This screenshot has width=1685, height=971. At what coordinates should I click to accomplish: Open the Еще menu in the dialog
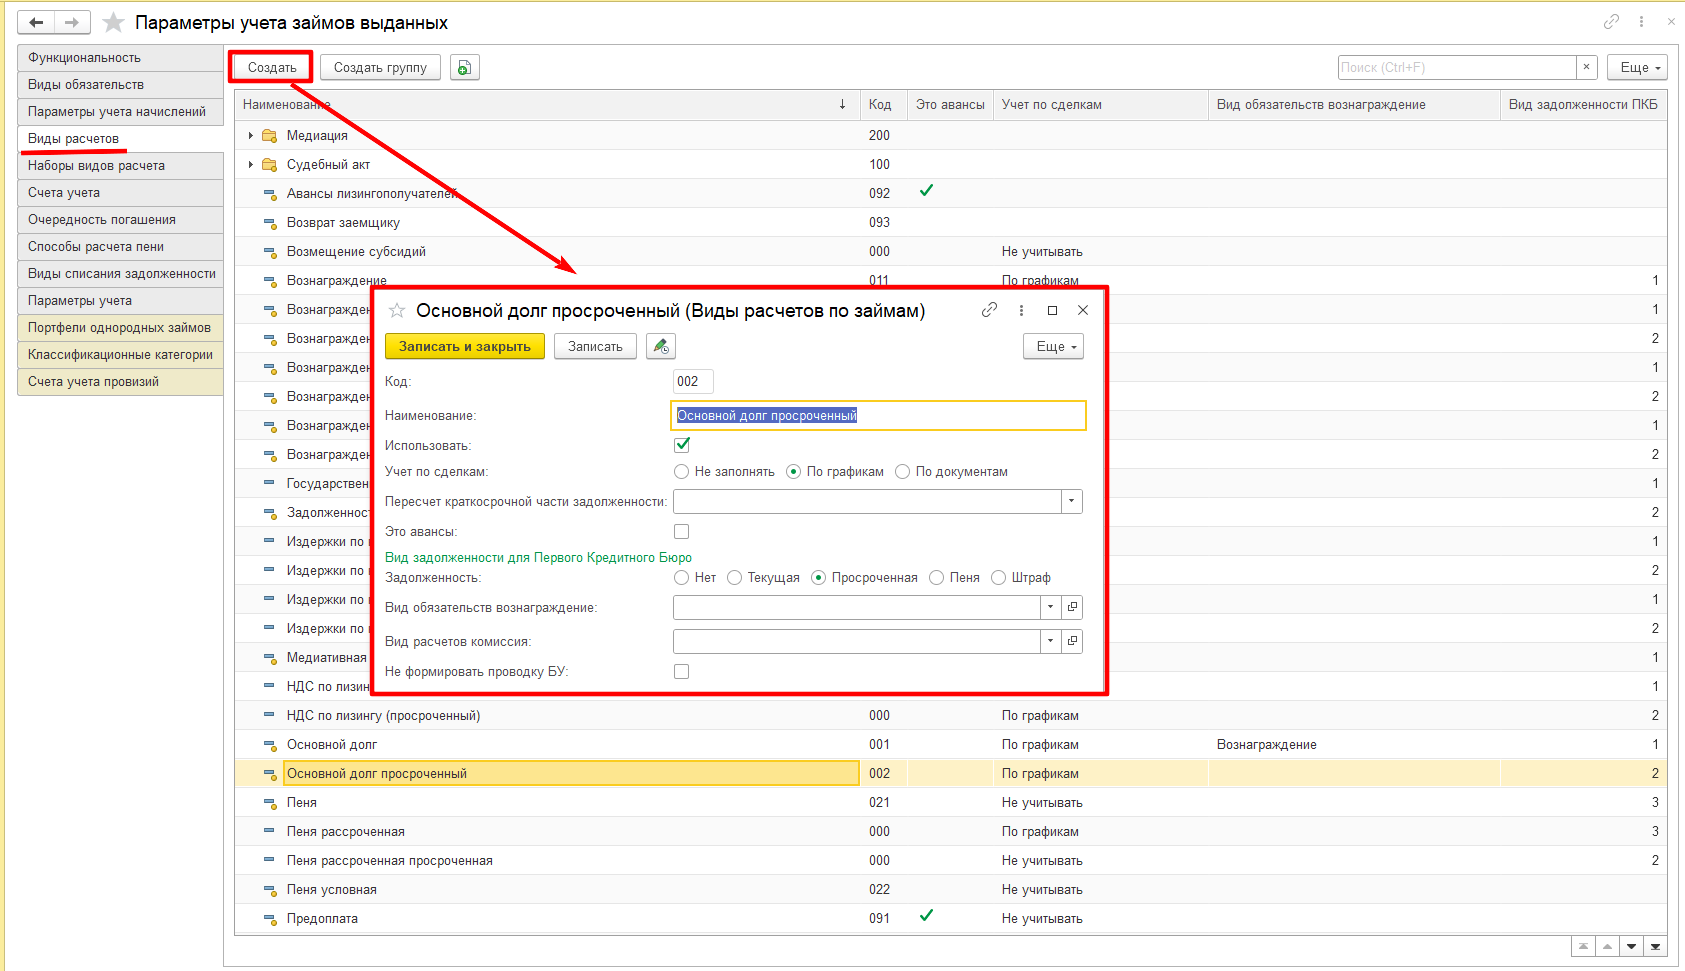pos(1053,347)
